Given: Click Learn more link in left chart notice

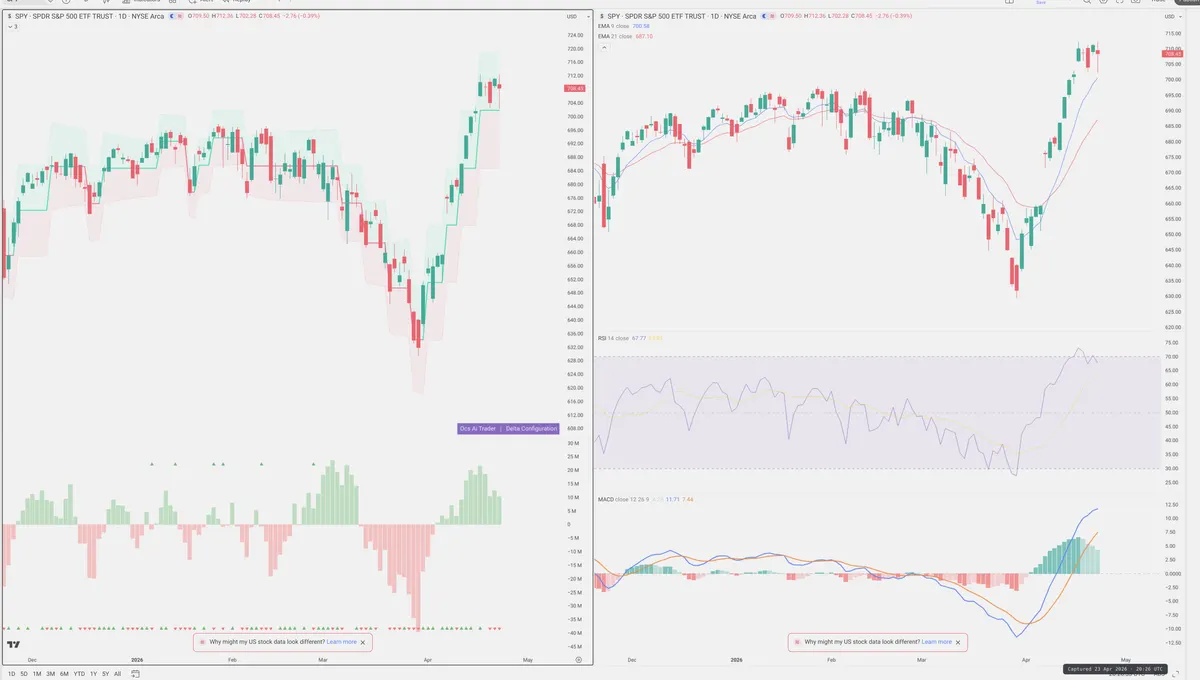Looking at the screenshot, I should [341, 642].
